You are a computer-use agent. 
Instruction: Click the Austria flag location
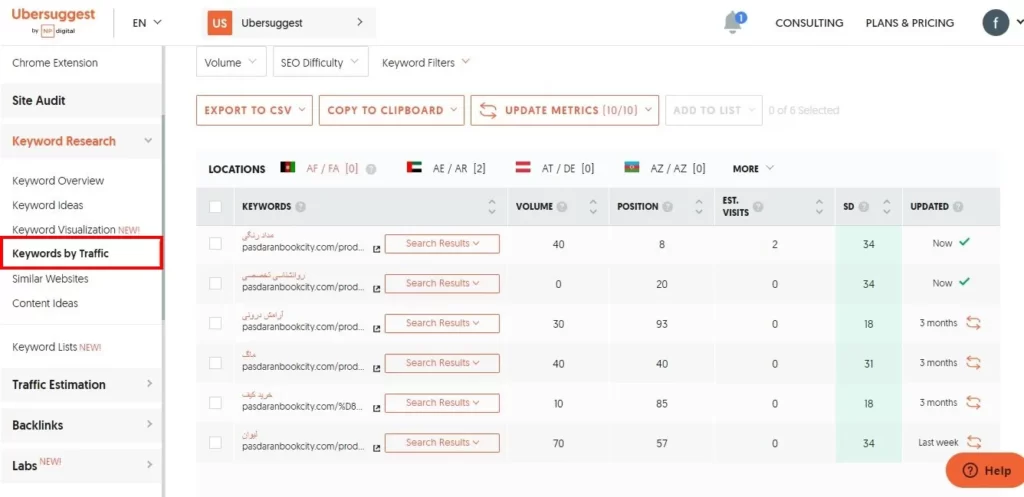tap(523, 167)
